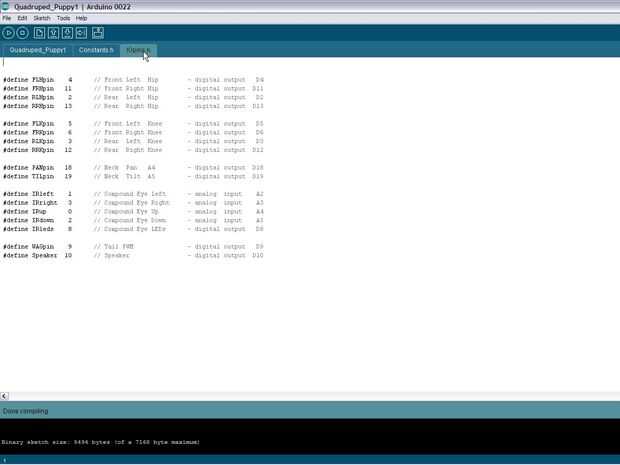Open a sketch with the Open icon
The height and width of the screenshot is (465, 620).
[53, 33]
